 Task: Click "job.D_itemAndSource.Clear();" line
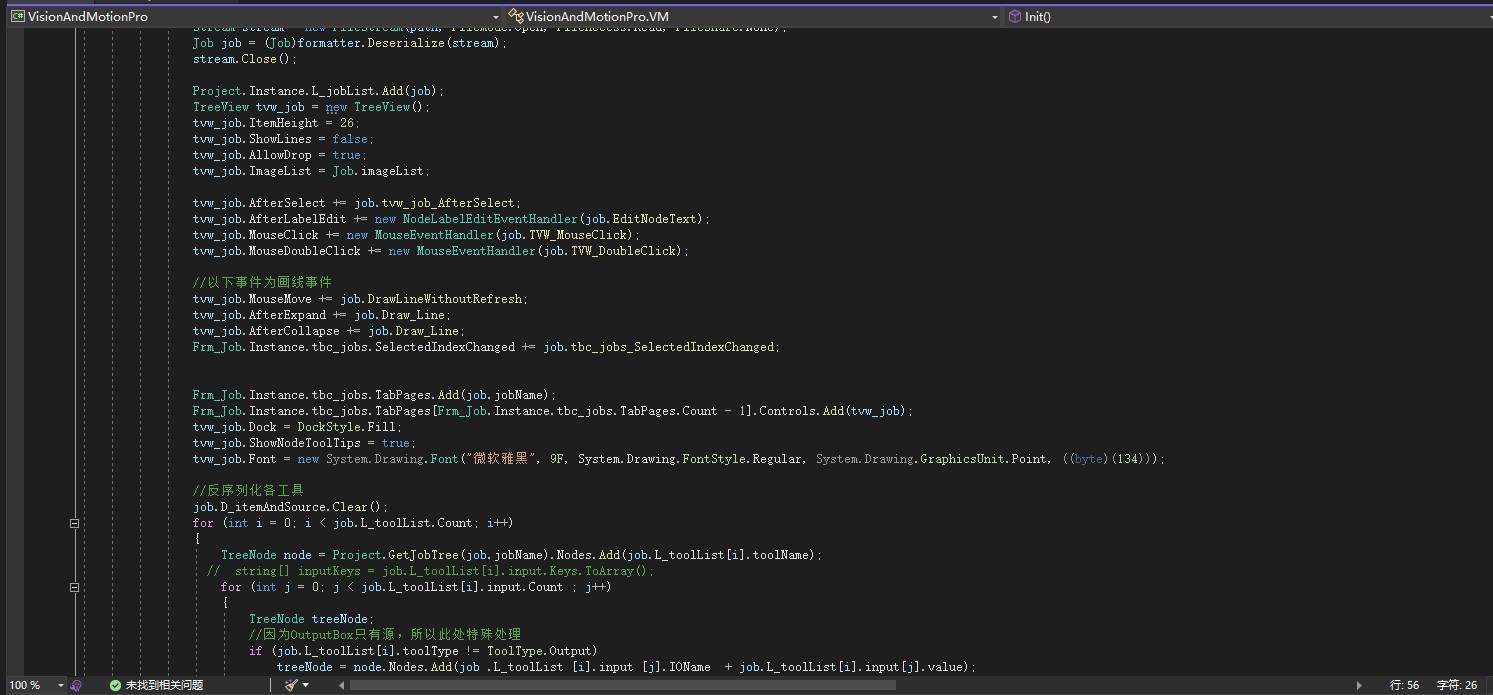tap(290, 507)
